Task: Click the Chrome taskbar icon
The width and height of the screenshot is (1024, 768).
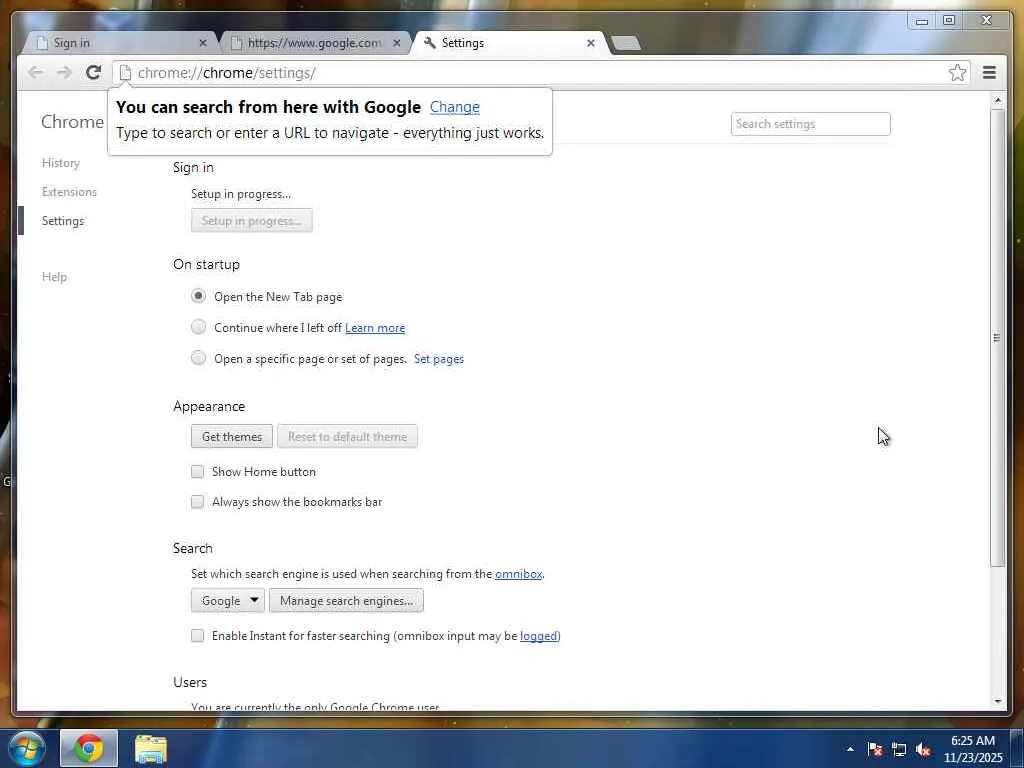Action: [x=89, y=748]
